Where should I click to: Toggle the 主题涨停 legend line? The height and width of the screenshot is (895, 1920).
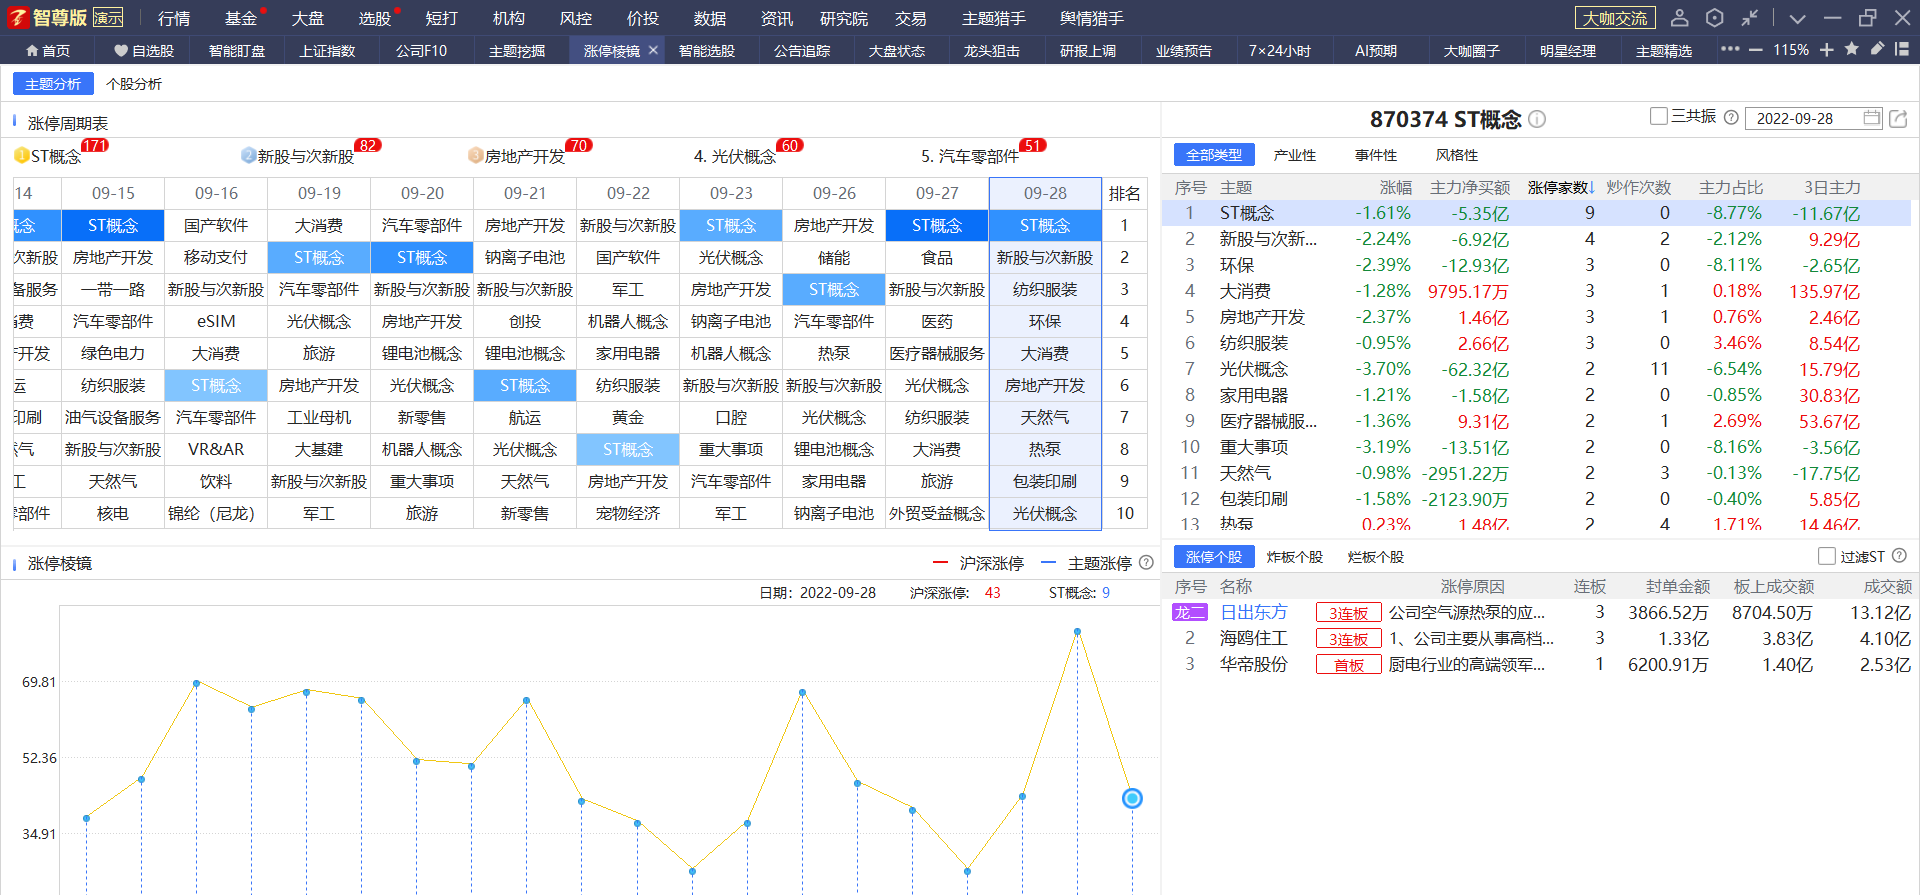tap(1086, 563)
